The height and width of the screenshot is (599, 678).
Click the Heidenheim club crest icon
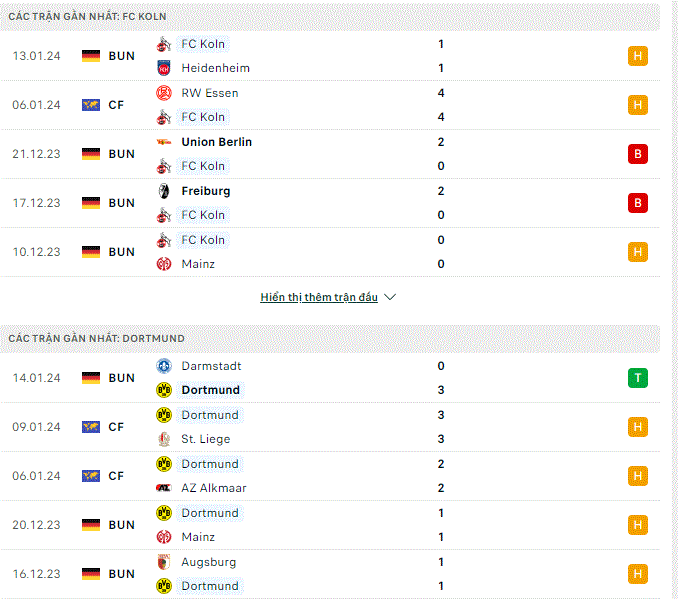pos(164,68)
